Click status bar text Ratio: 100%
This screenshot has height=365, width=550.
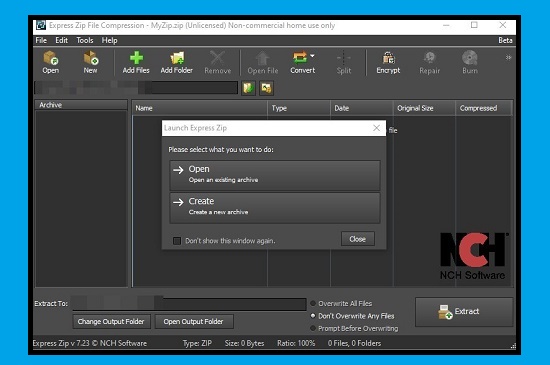click(296, 343)
